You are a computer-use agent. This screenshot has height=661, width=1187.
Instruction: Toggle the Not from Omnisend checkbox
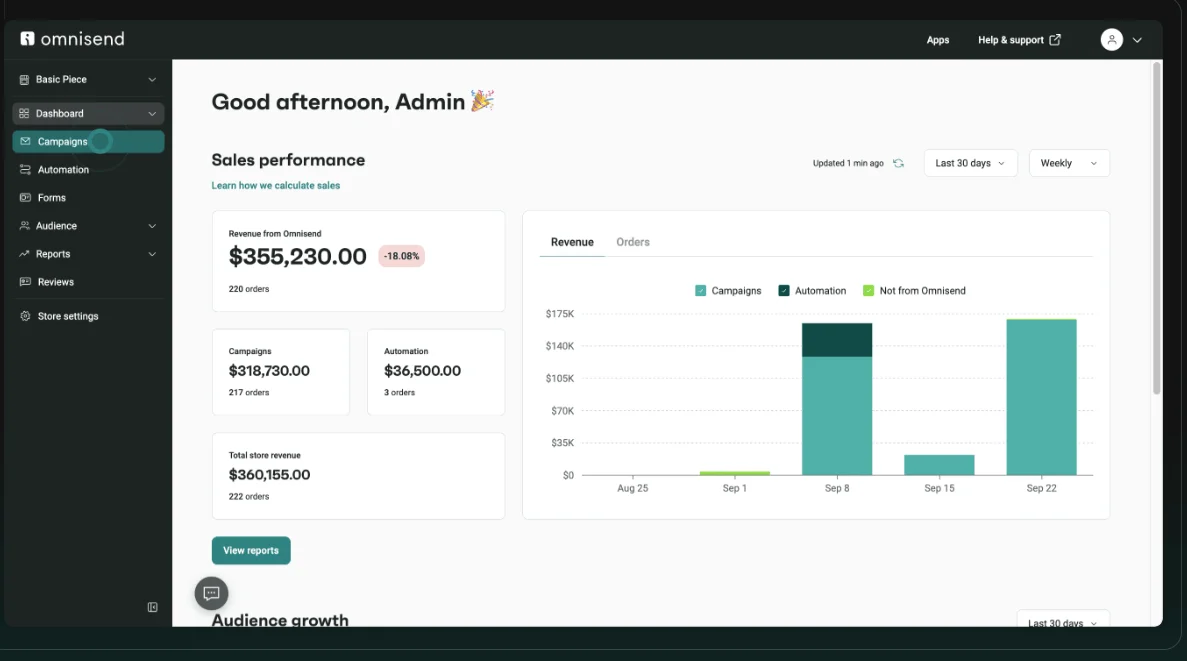(x=868, y=291)
